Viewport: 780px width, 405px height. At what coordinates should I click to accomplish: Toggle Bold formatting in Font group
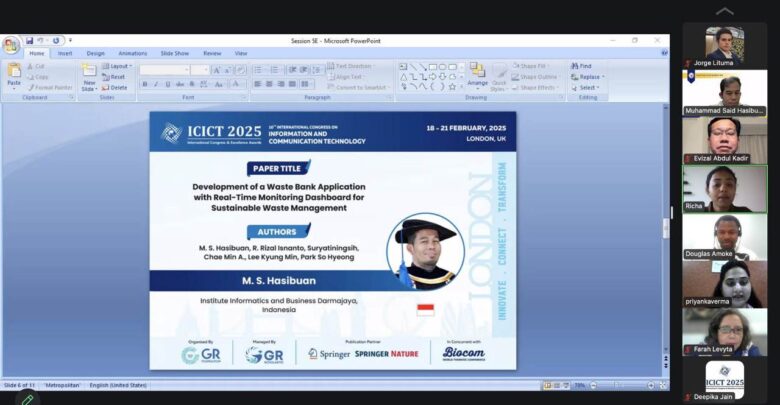[x=144, y=85]
